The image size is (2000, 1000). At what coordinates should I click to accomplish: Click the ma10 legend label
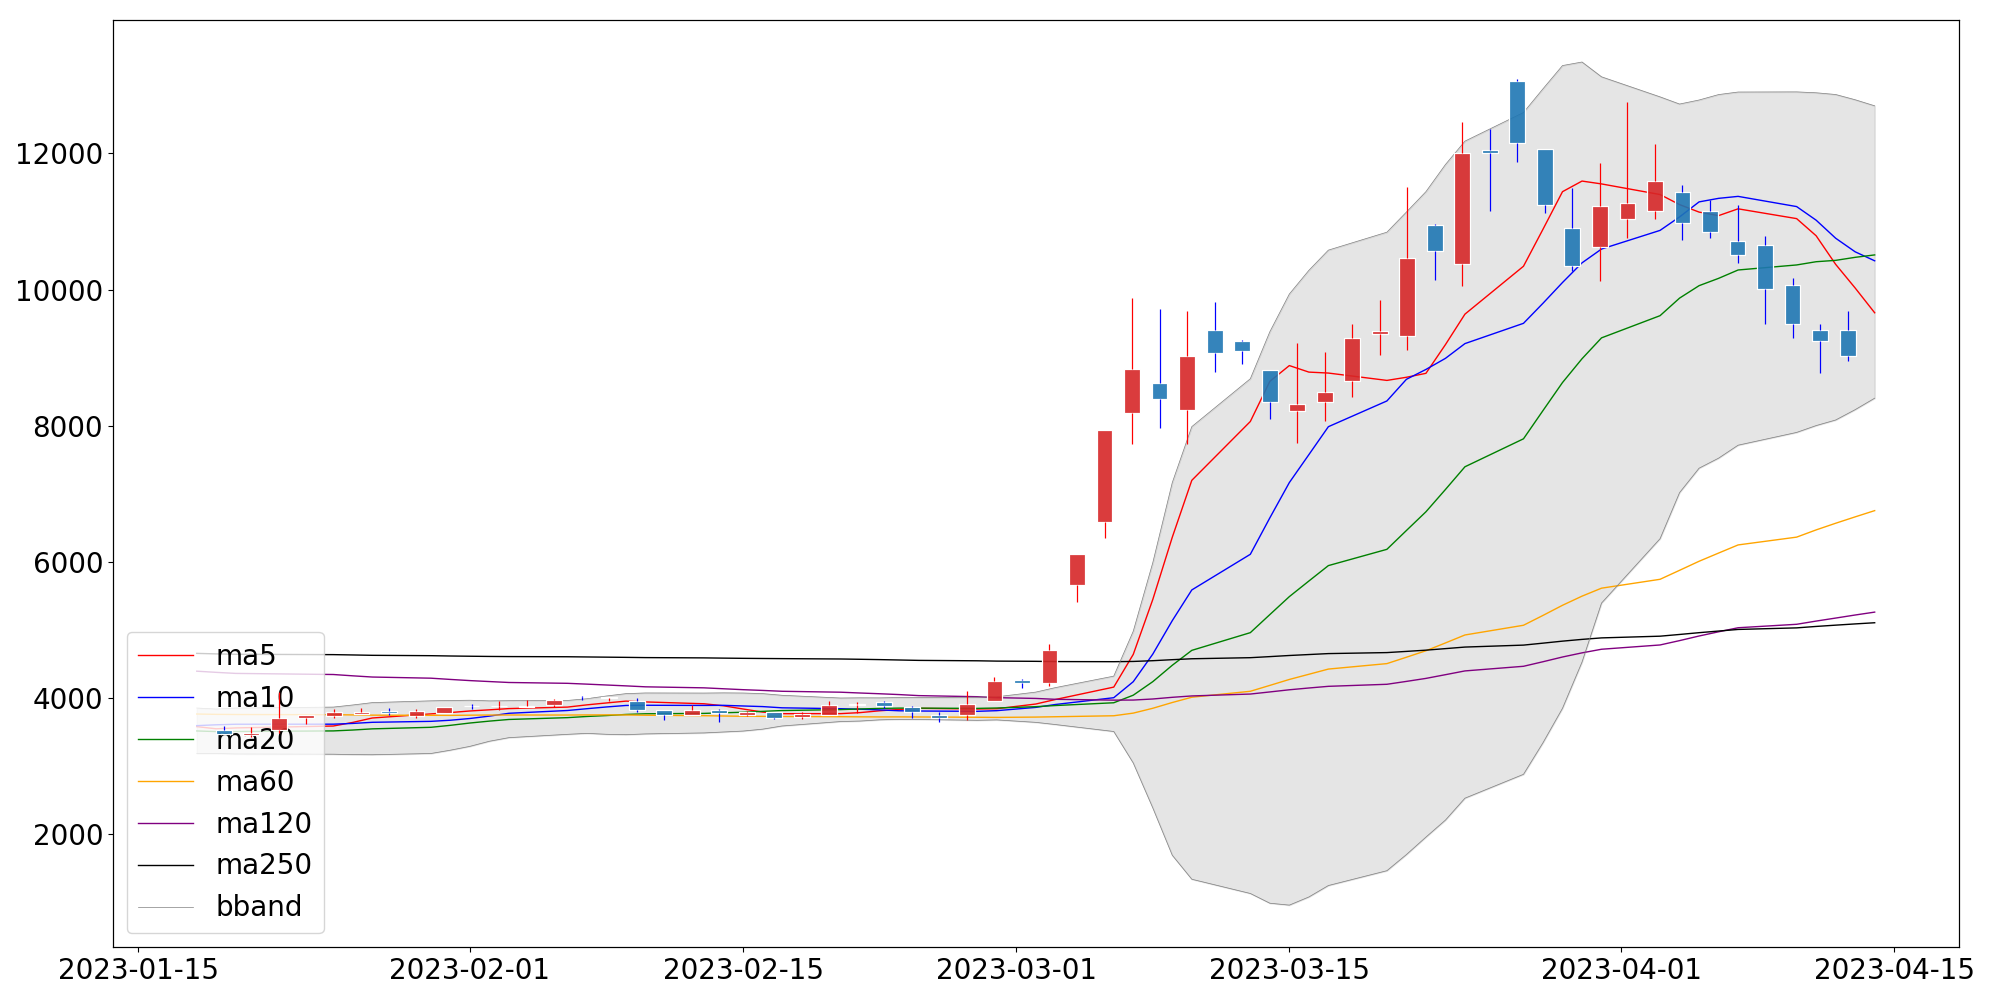tap(255, 698)
